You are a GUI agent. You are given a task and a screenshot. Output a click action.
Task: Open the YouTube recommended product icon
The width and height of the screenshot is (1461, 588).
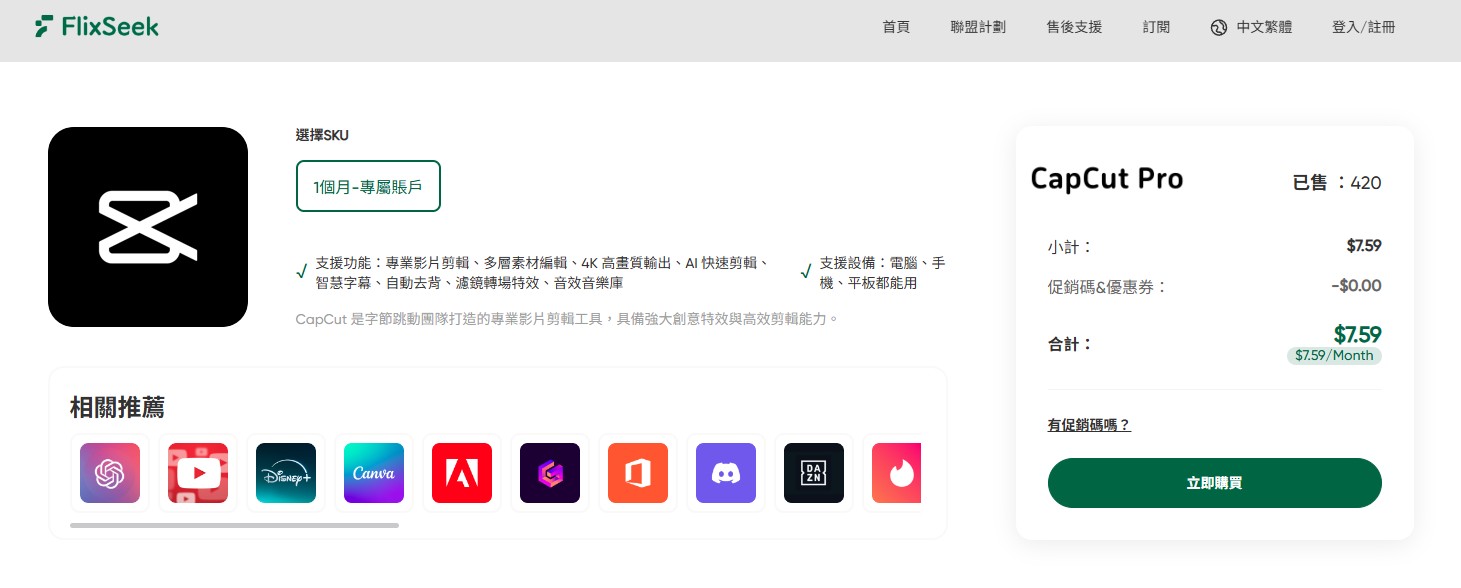[x=198, y=473]
